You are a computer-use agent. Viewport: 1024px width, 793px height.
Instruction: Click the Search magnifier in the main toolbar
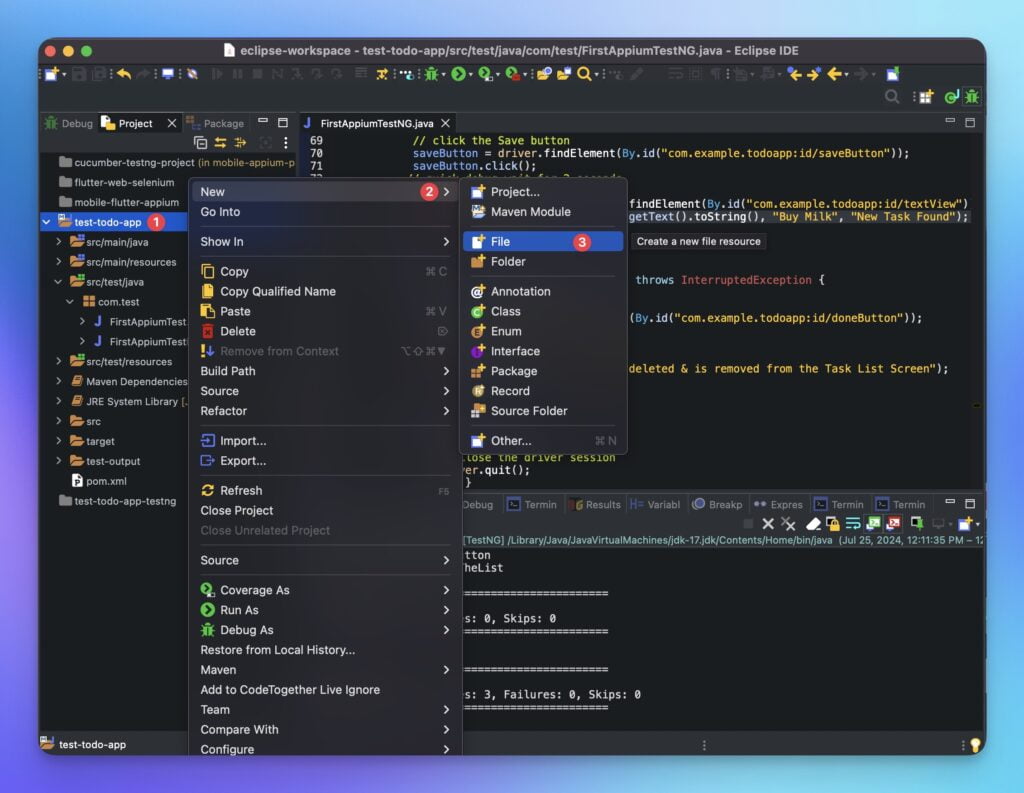coord(584,74)
